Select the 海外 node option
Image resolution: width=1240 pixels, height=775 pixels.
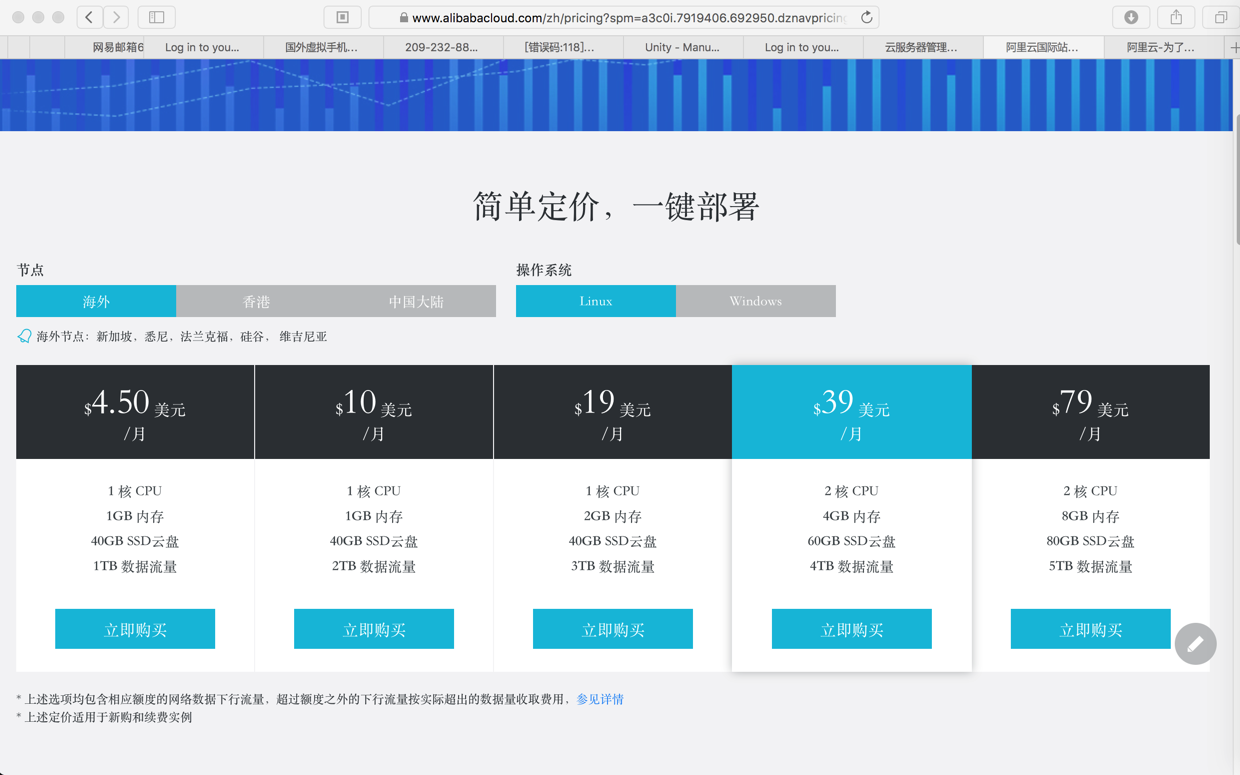click(x=96, y=301)
